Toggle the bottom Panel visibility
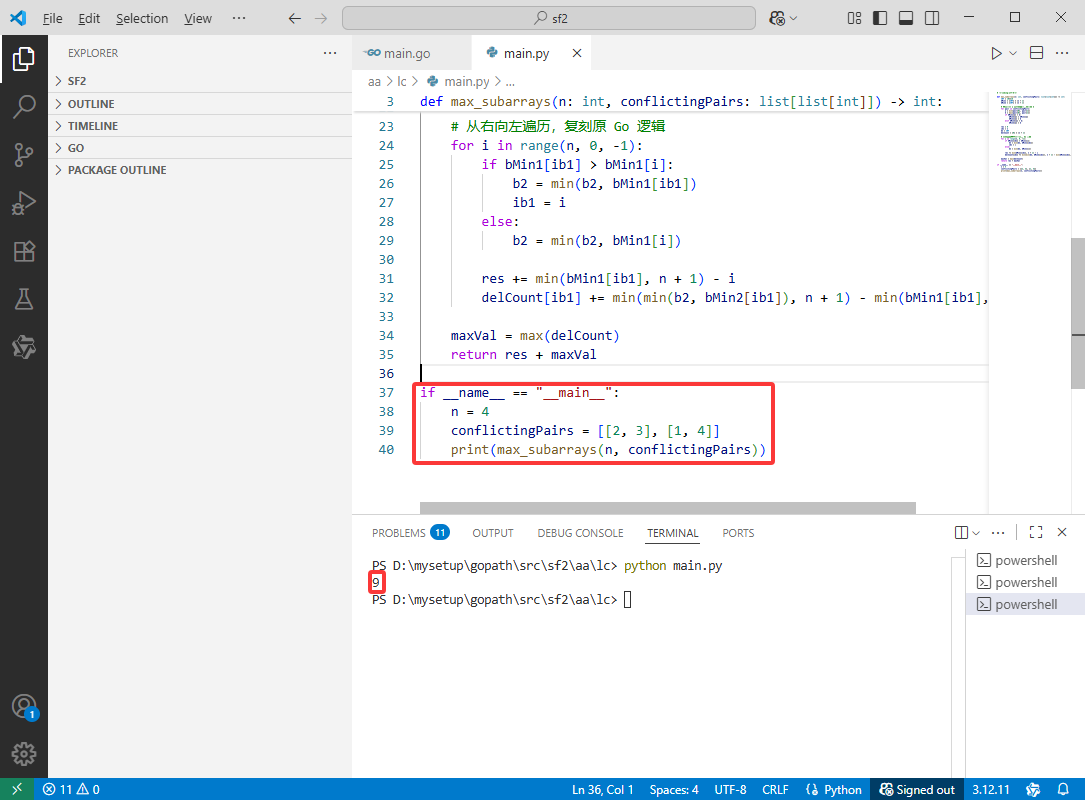 [906, 18]
